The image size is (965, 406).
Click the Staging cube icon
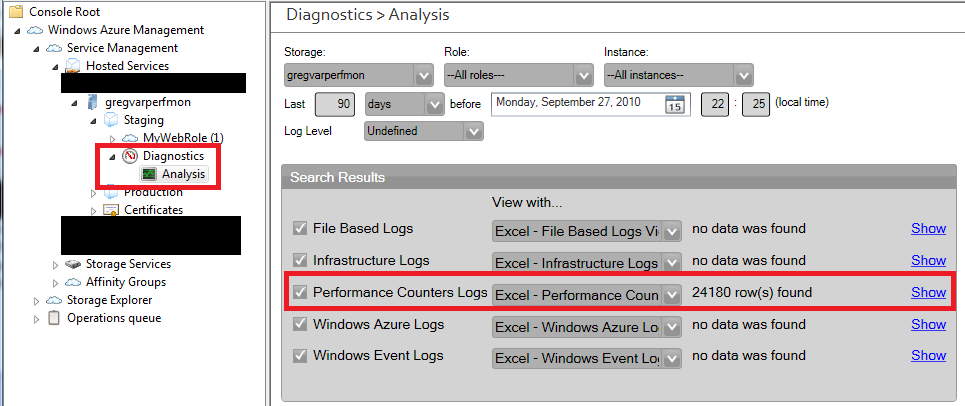coord(111,119)
